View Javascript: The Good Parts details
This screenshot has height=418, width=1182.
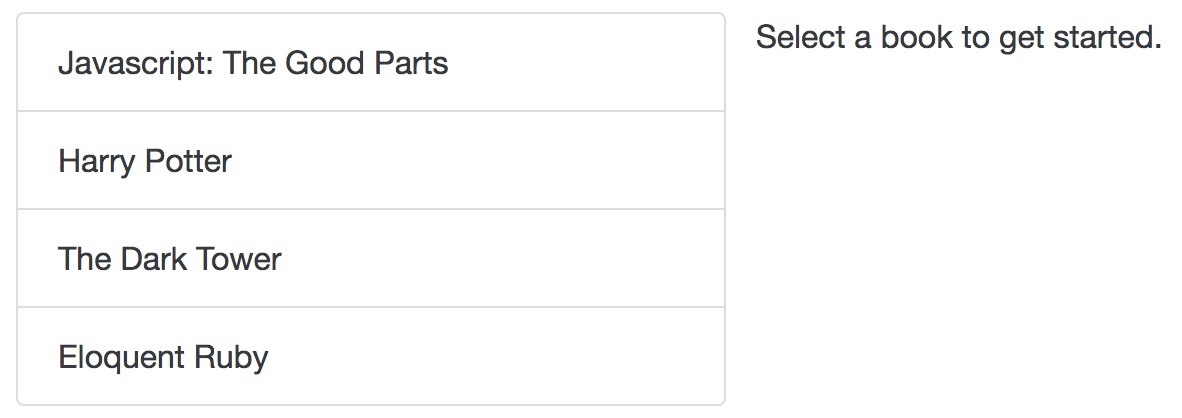pyautogui.click(x=371, y=62)
